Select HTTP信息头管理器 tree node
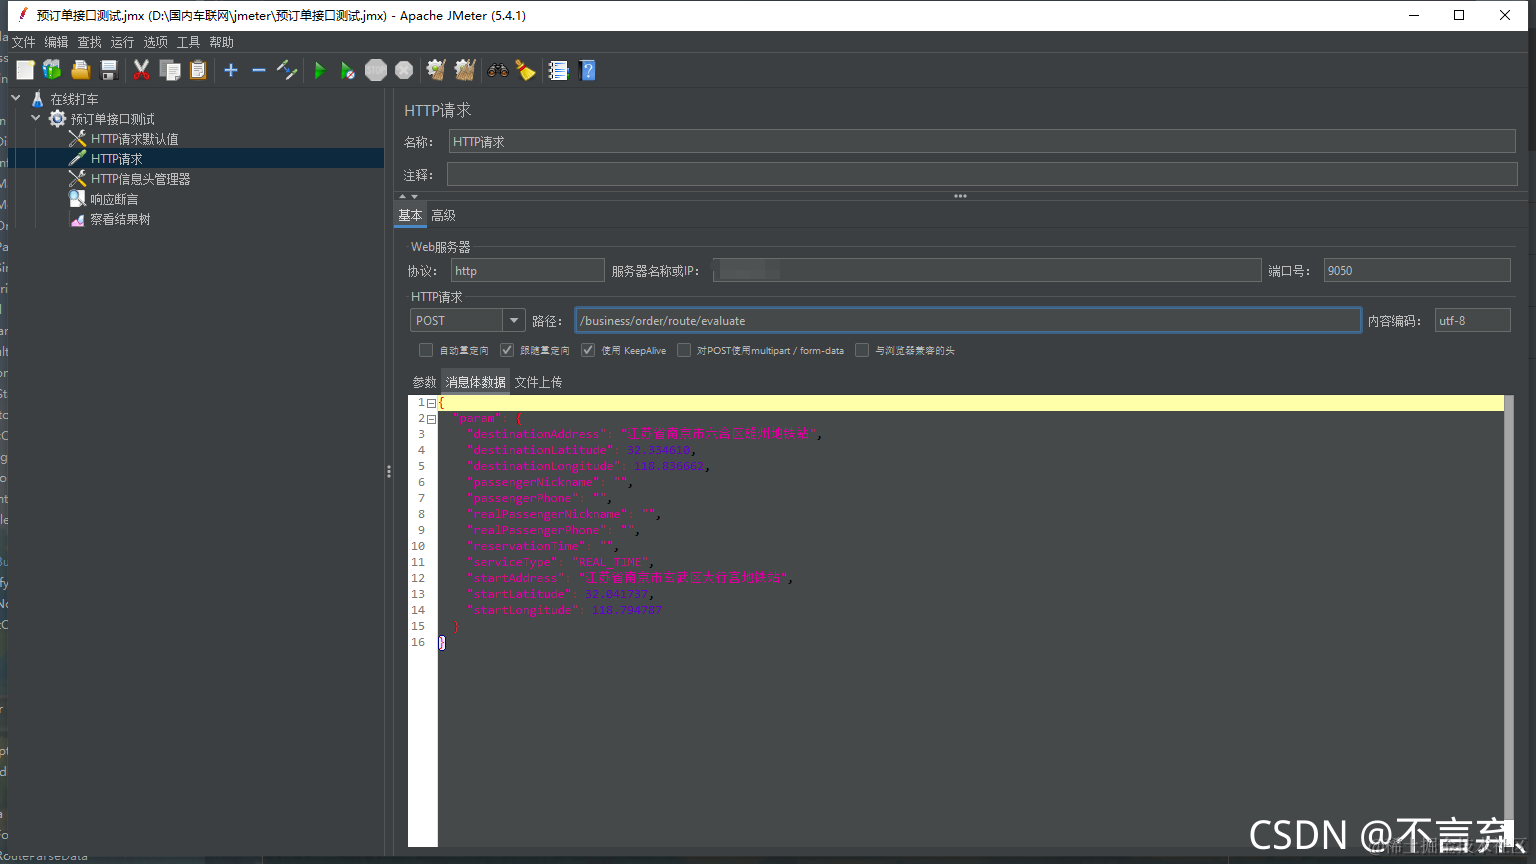 click(x=140, y=179)
